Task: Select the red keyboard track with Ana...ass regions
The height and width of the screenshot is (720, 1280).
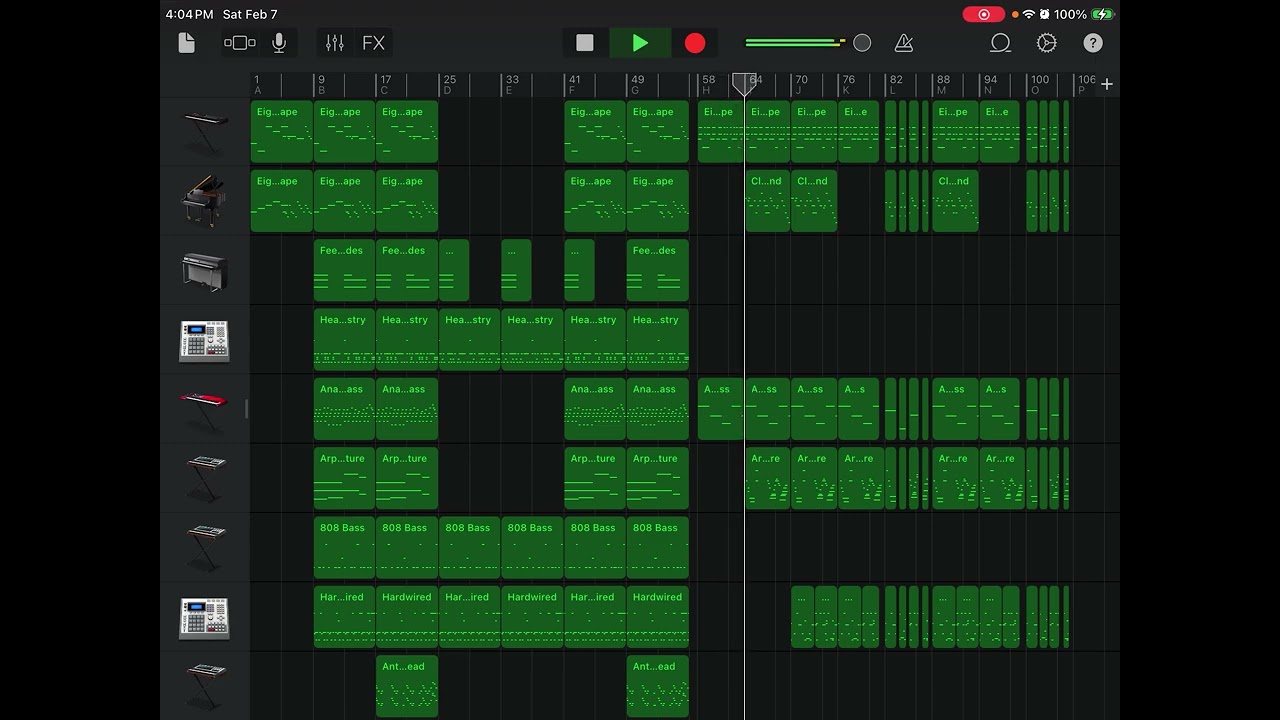Action: click(x=205, y=409)
